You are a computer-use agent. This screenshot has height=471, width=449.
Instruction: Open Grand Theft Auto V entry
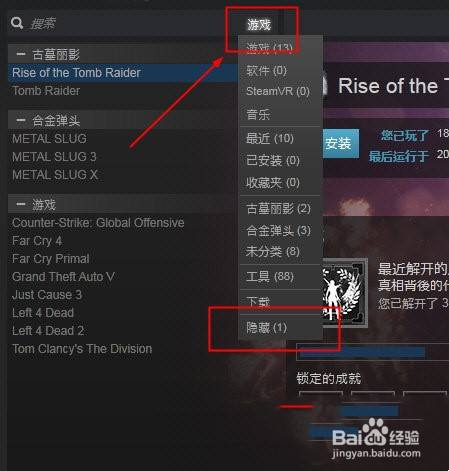63,277
